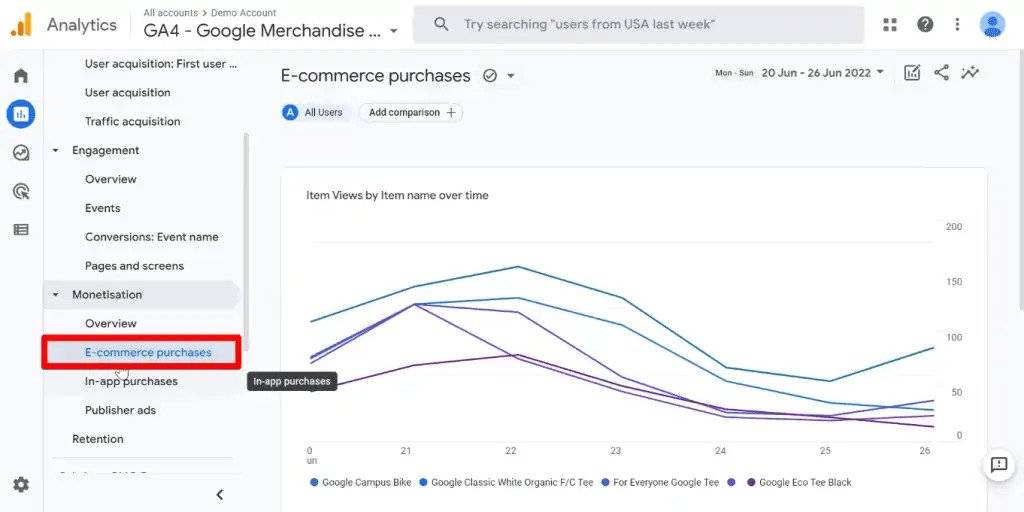
Task: Open Monetisation Overview report
Action: (x=110, y=323)
